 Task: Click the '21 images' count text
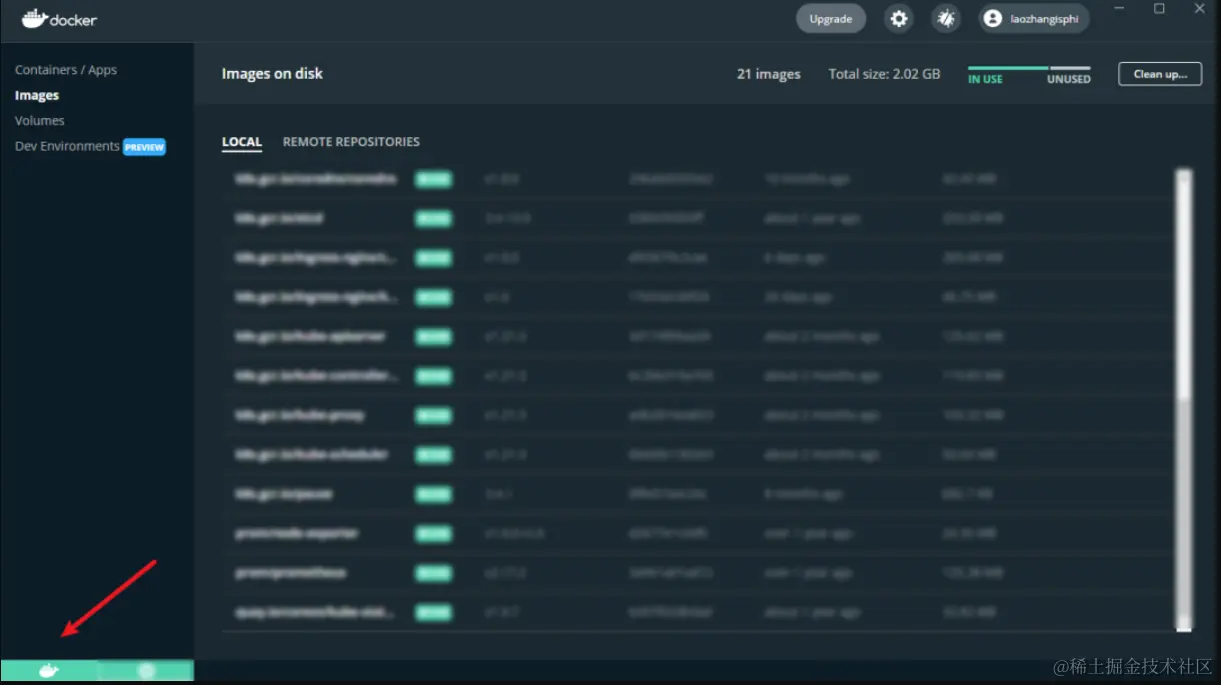[x=769, y=74]
